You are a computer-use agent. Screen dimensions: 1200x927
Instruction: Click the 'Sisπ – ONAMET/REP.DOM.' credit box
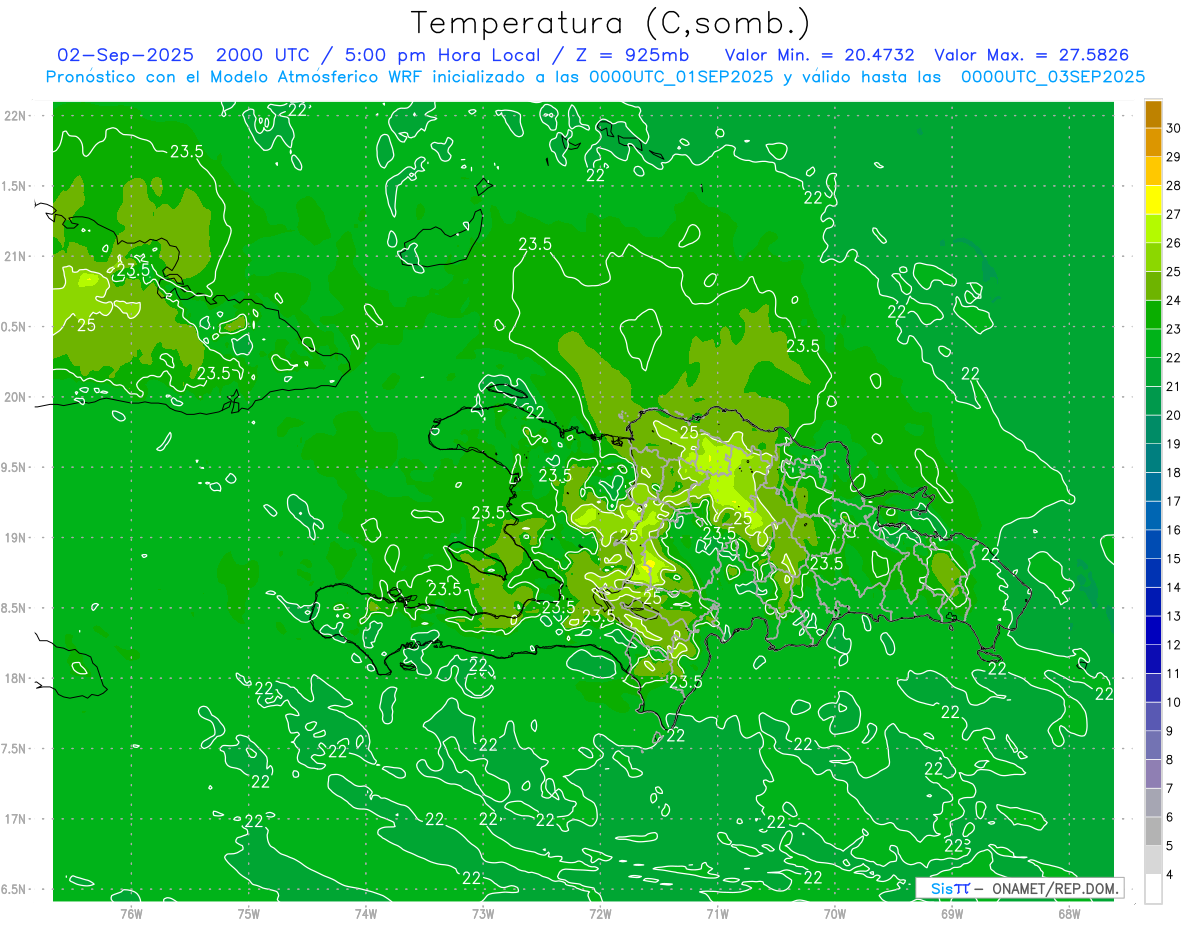pos(1020,888)
